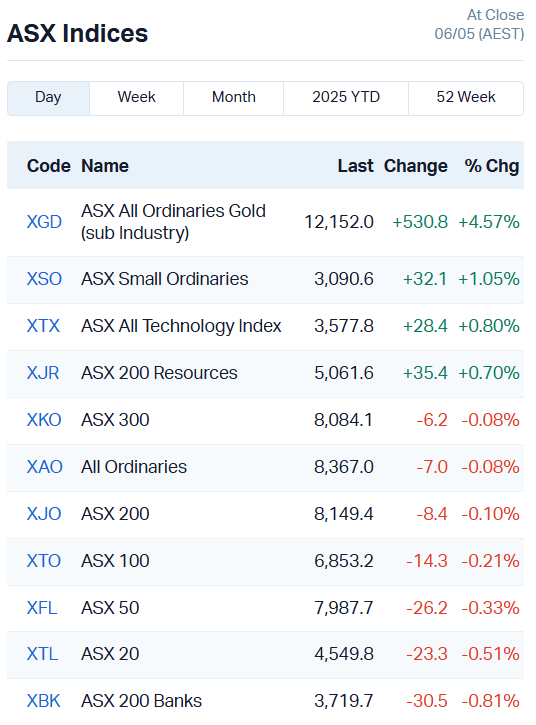Open the XTX index link
The width and height of the screenshot is (536, 725).
click(43, 326)
